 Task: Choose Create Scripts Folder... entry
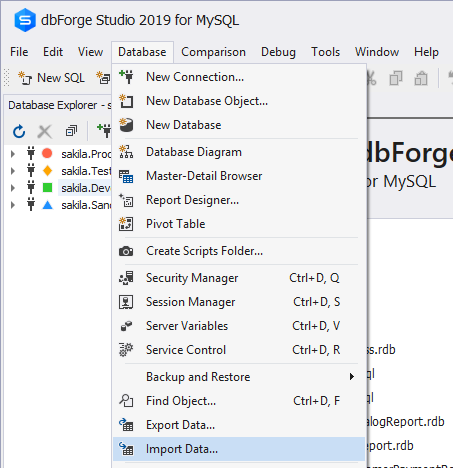[x=239, y=251]
